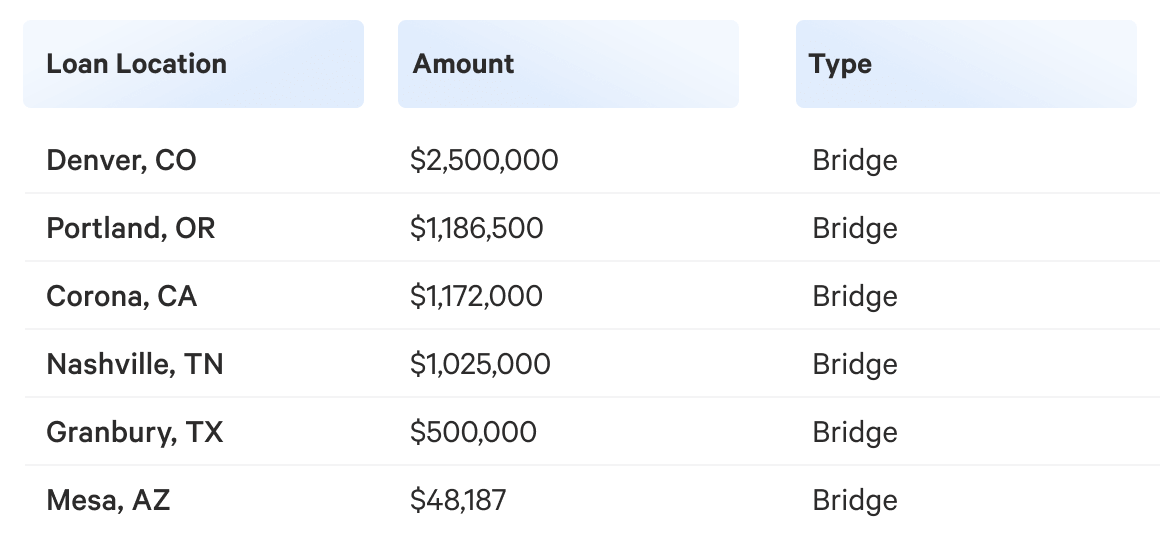Click the $1,186,500 amount cell
This screenshot has width=1160, height=533.
click(477, 228)
